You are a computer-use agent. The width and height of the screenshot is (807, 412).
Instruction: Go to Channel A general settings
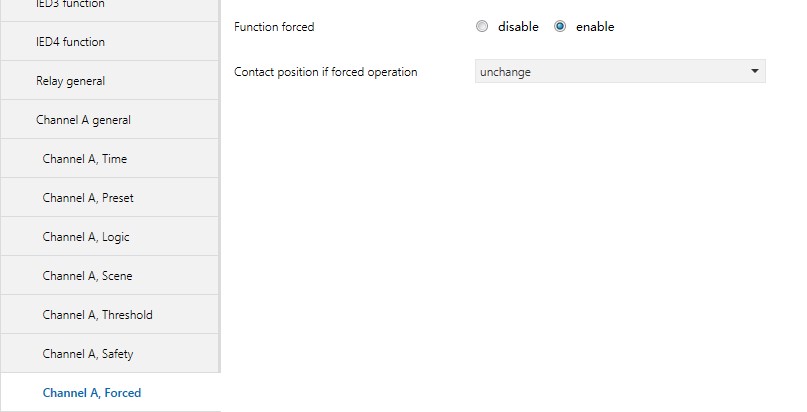point(83,120)
